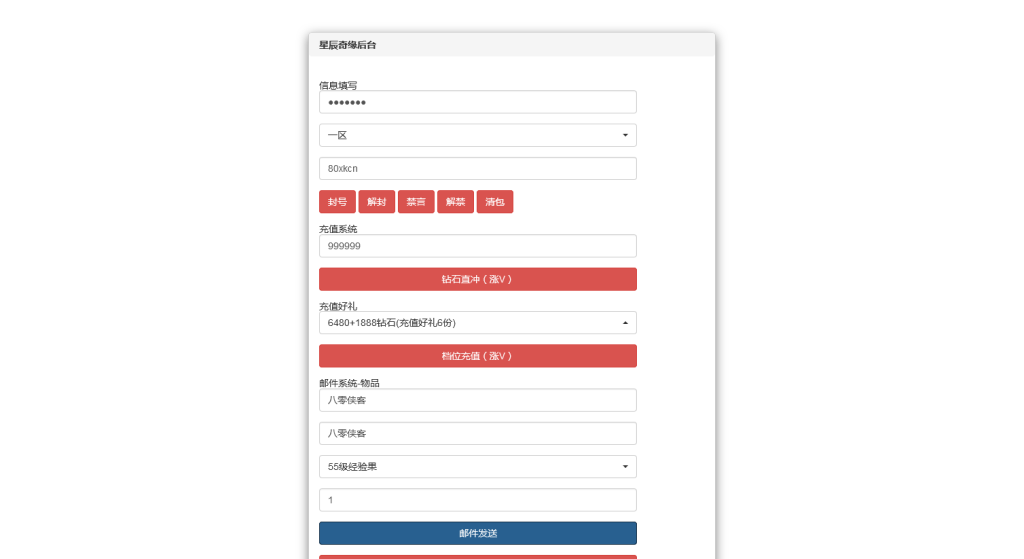
Task: Open the 一区 server dropdown
Action: pos(477,135)
